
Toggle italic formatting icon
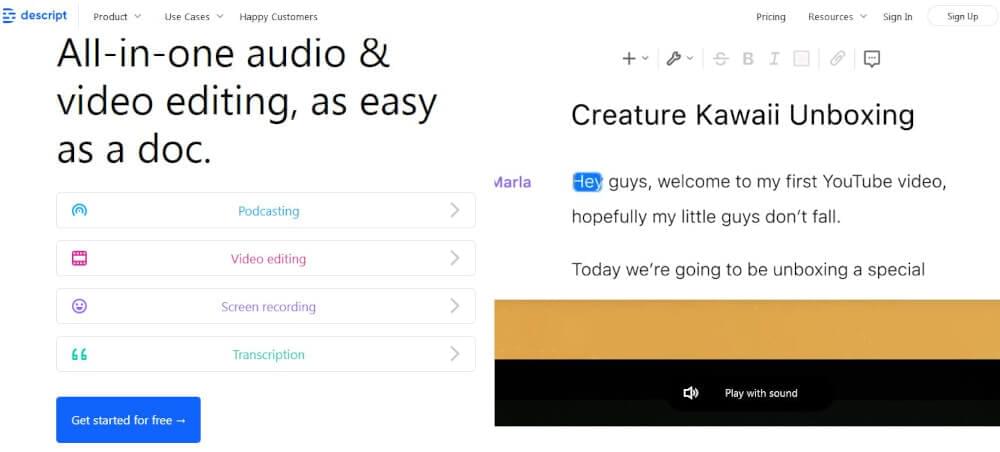(x=774, y=59)
